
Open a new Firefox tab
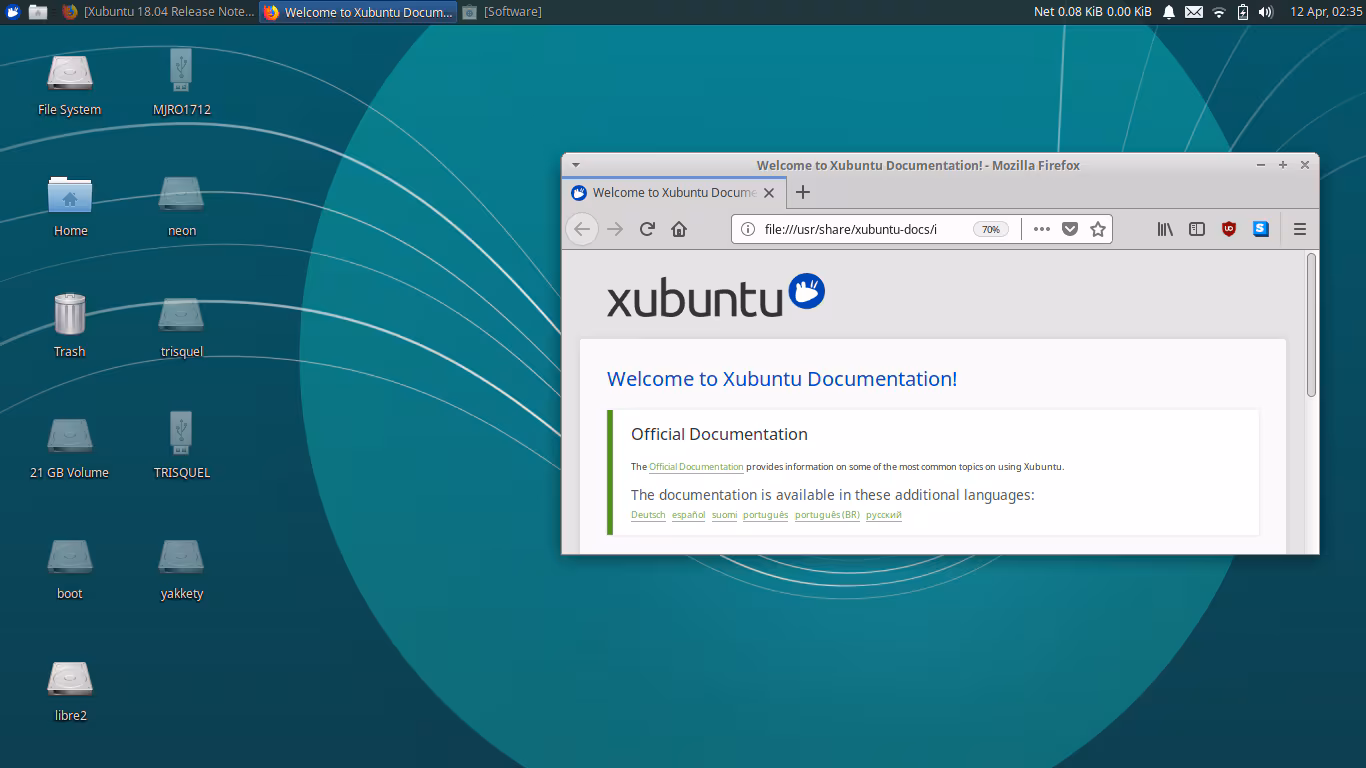802,192
